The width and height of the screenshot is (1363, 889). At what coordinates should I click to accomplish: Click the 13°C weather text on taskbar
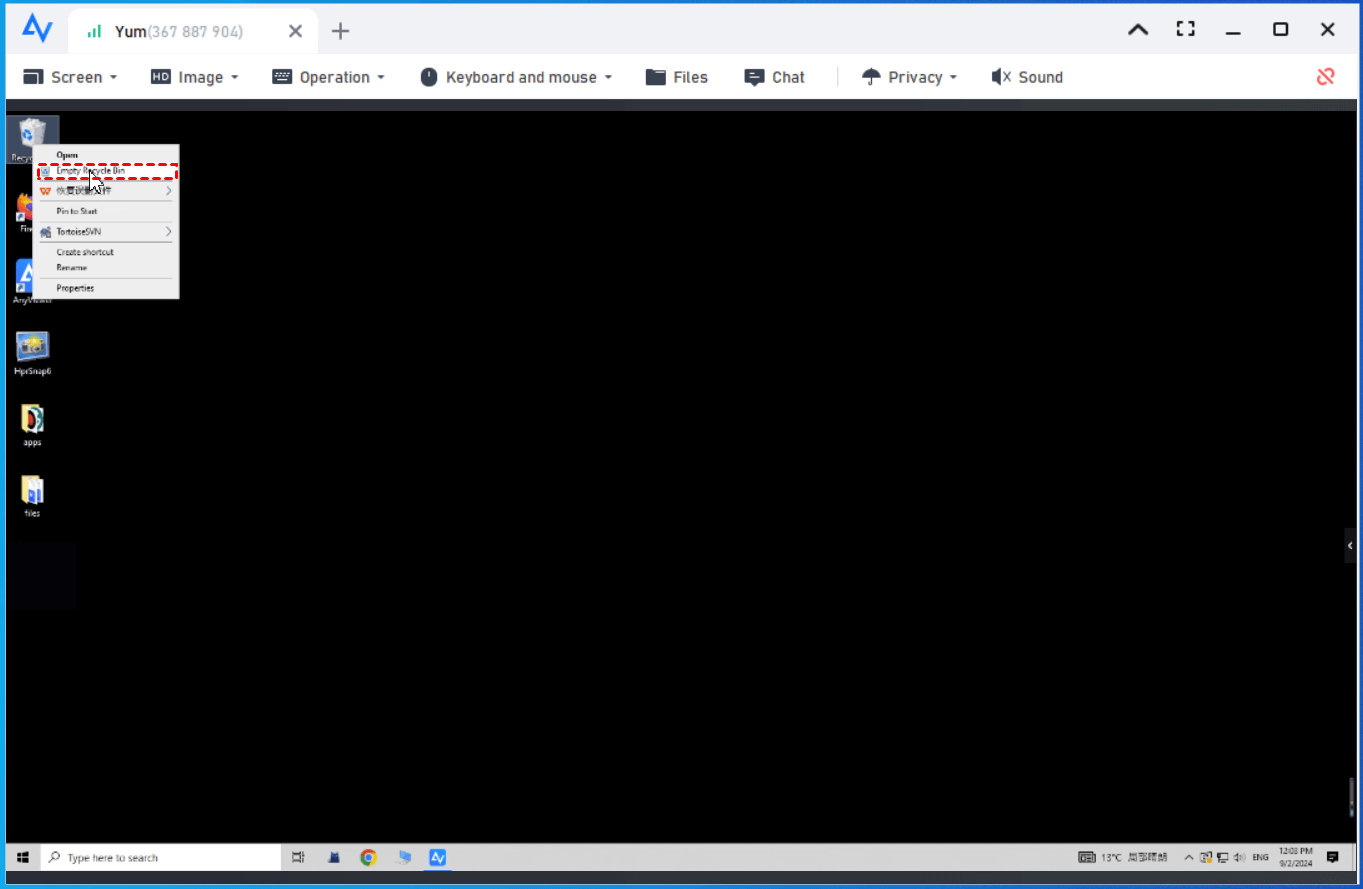pos(1111,857)
